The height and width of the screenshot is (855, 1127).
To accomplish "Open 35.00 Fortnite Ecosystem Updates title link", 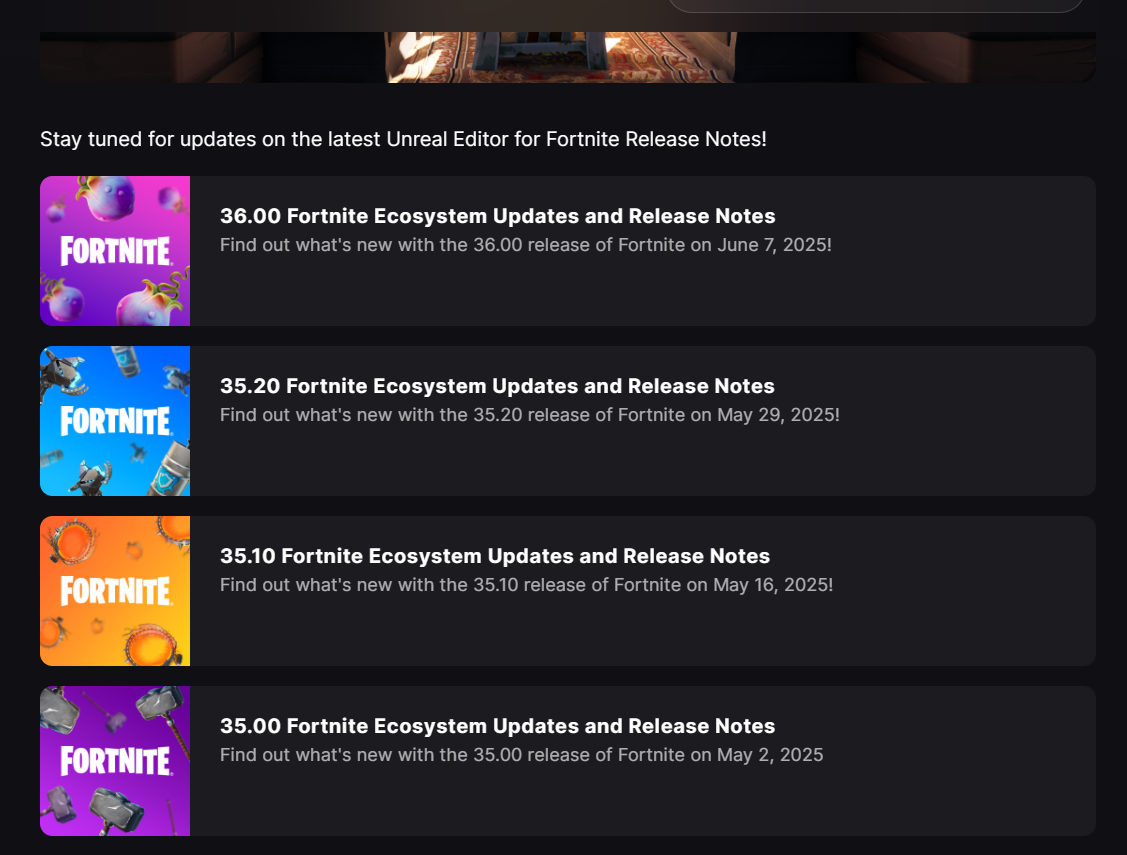I will (x=497, y=726).
